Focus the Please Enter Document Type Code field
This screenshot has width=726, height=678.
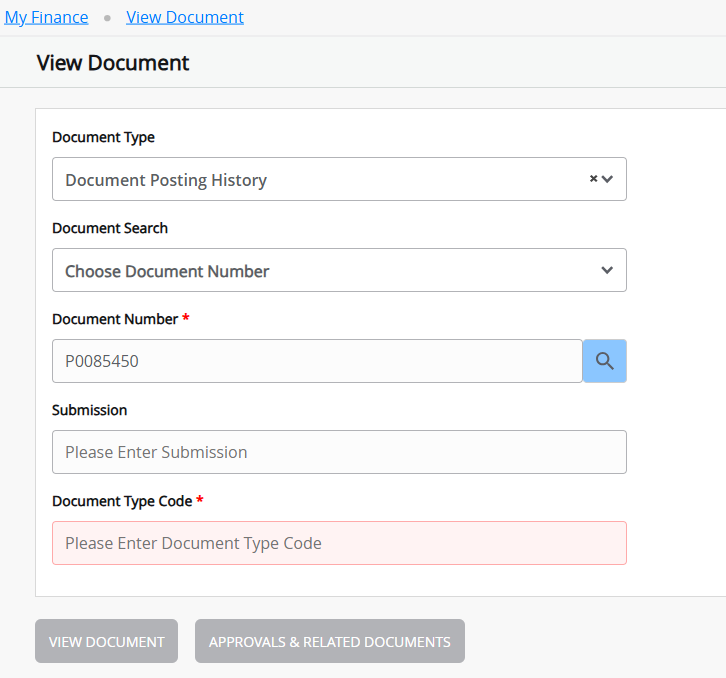pos(339,543)
